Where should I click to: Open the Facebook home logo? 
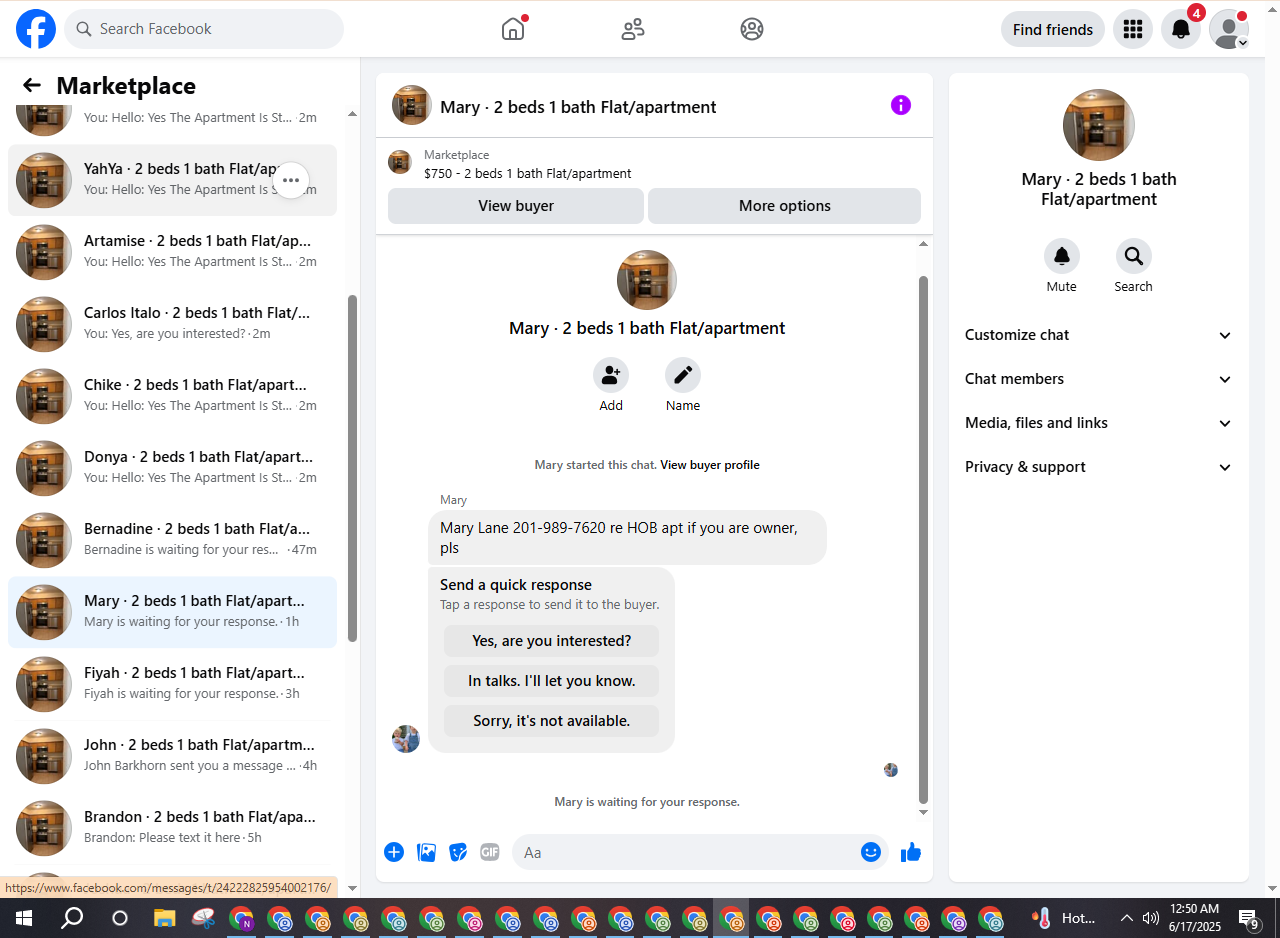36,29
